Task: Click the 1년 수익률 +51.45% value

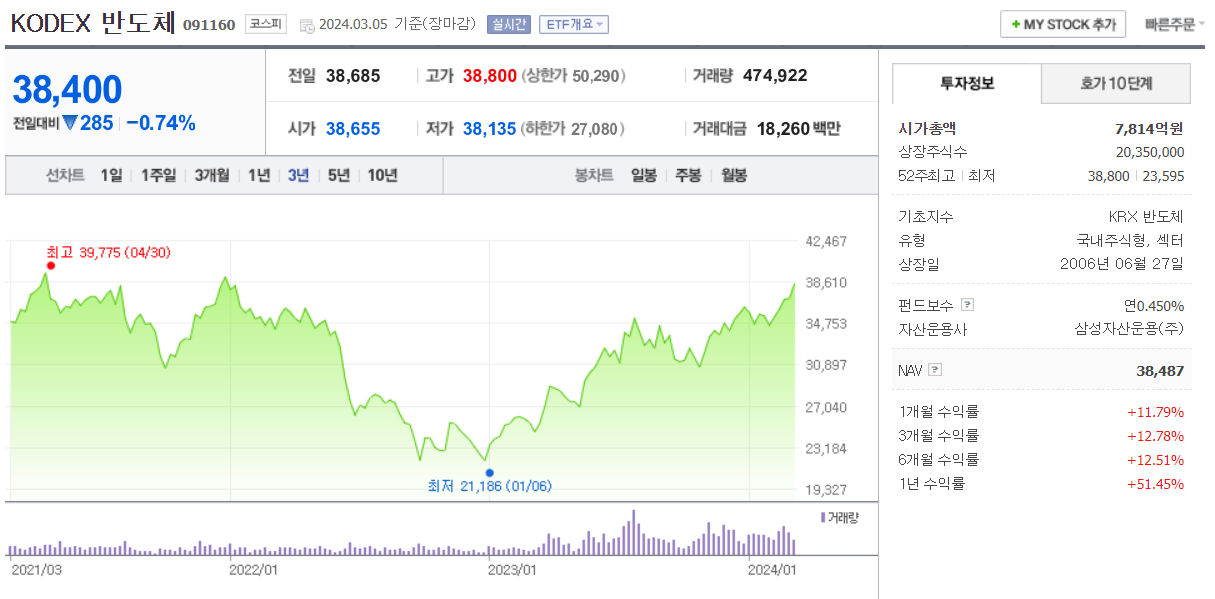Action: point(1155,484)
